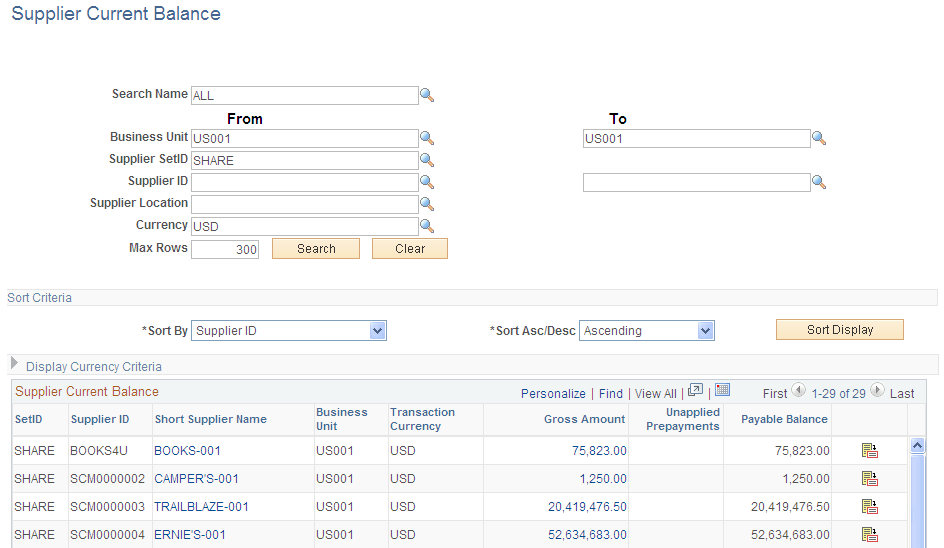The image size is (944, 548).
Task: Jump to First rows link
Action: (x=775, y=393)
